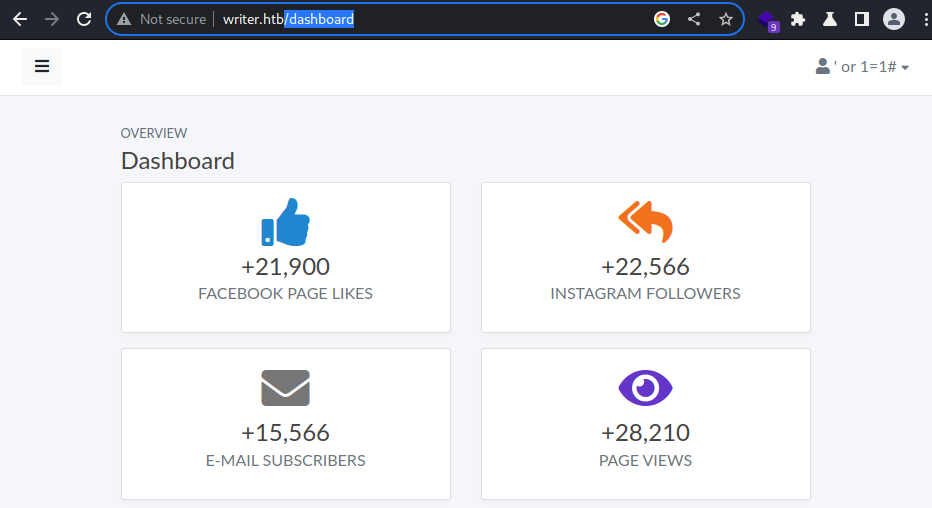Select the writer.htb/dashboard address bar
The image size is (932, 508).
[424, 19]
